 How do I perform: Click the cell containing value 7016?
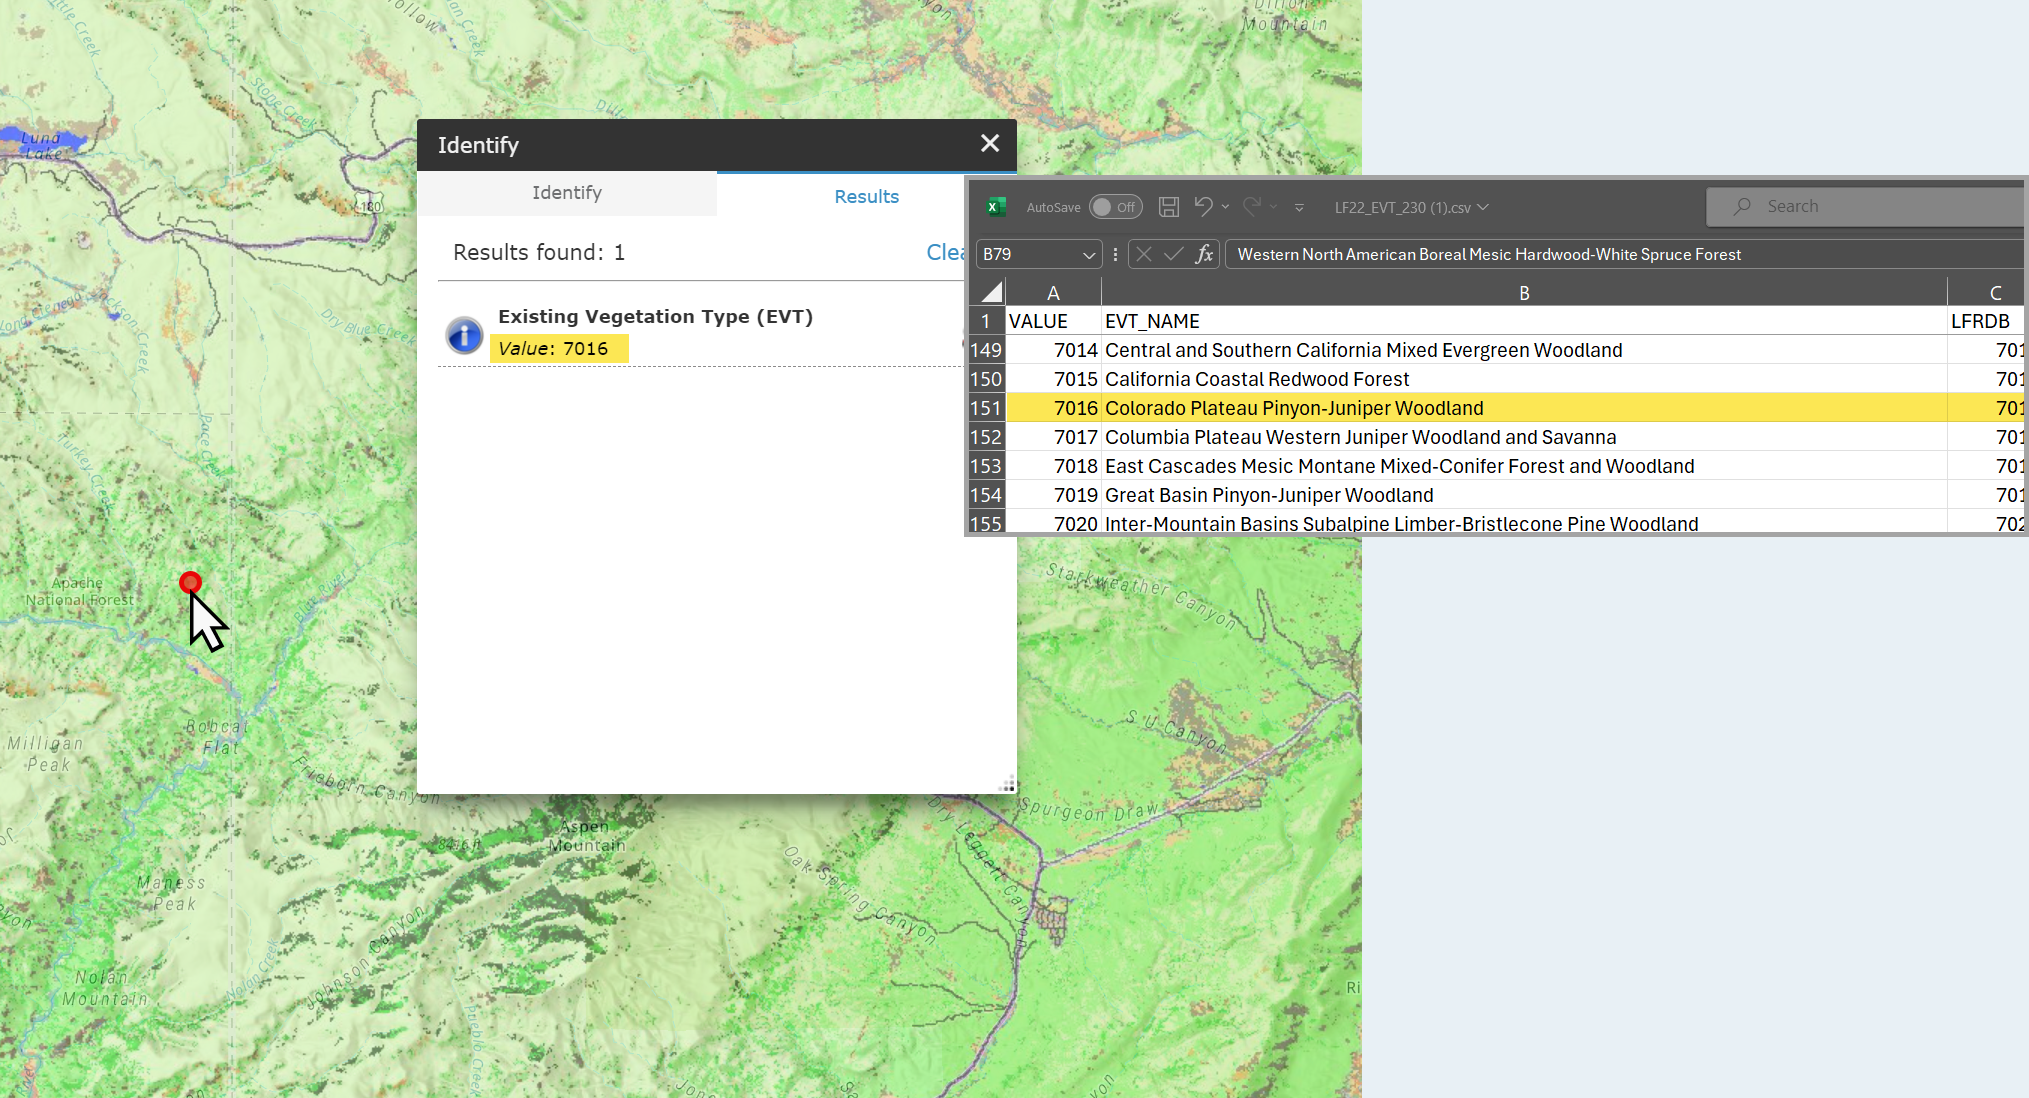click(1053, 408)
